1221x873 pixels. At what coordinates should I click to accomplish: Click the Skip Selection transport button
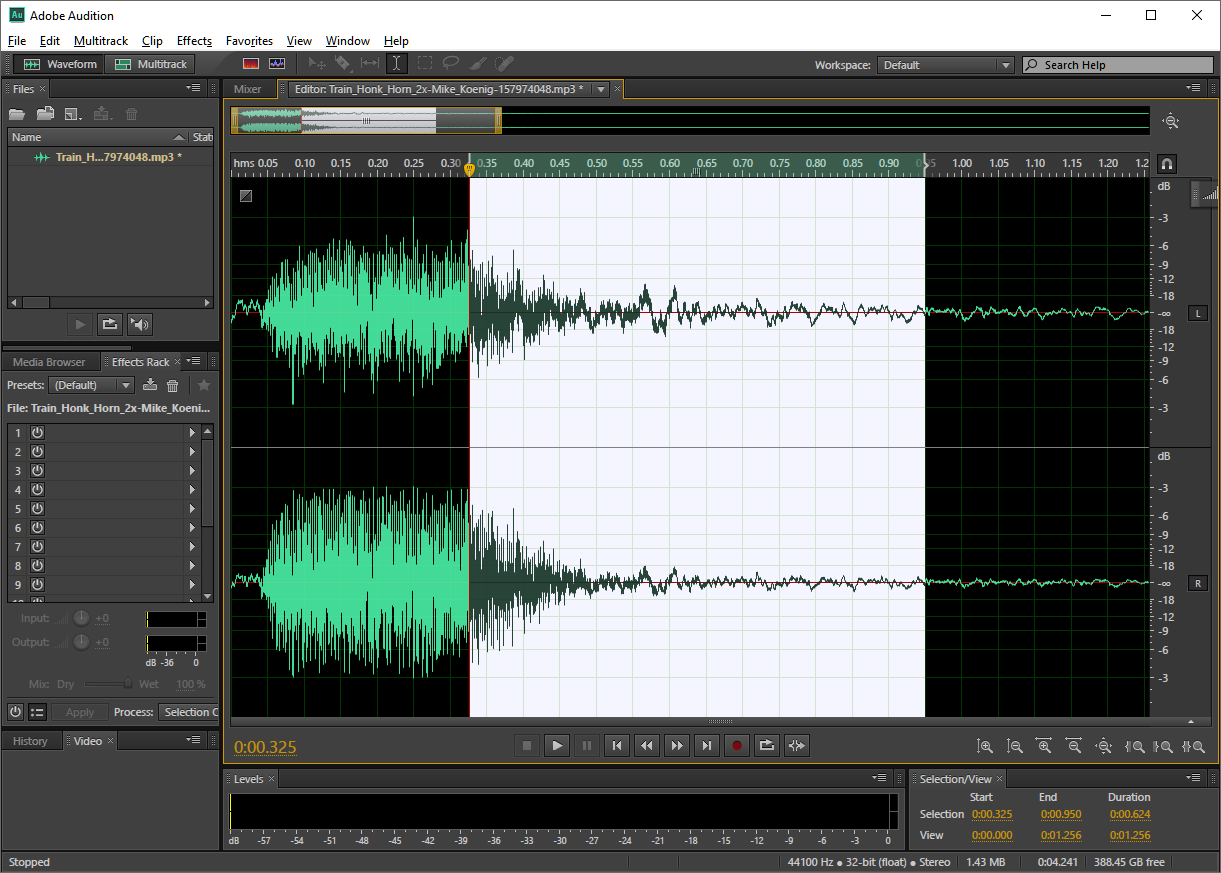[x=797, y=745]
